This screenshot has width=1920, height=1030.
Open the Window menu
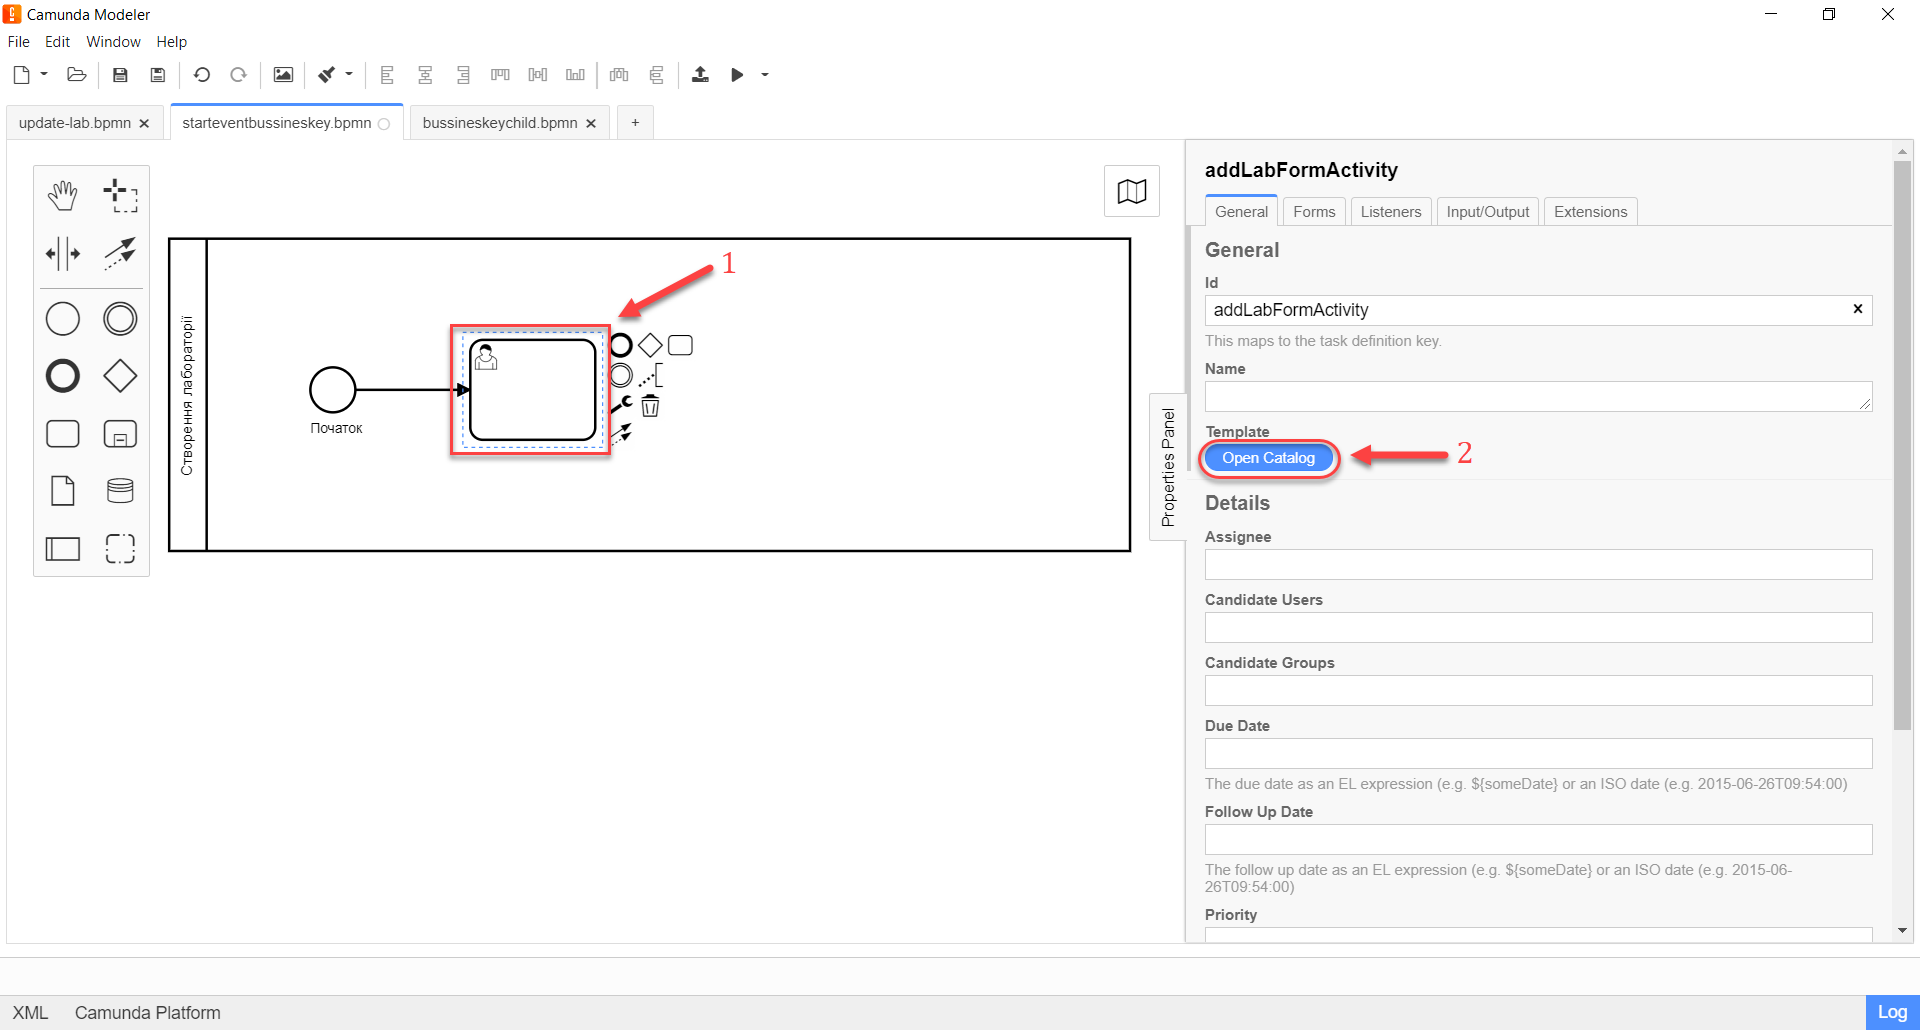(x=113, y=42)
